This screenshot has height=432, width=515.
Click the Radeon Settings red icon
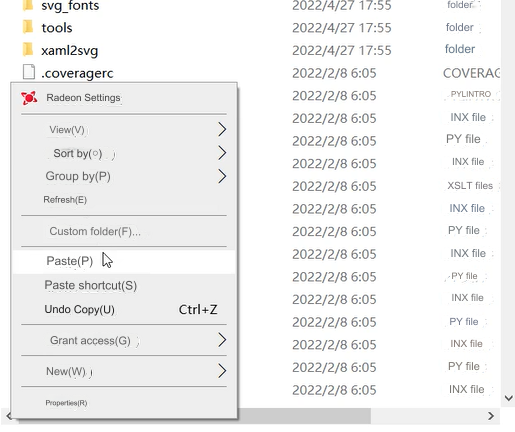29,98
